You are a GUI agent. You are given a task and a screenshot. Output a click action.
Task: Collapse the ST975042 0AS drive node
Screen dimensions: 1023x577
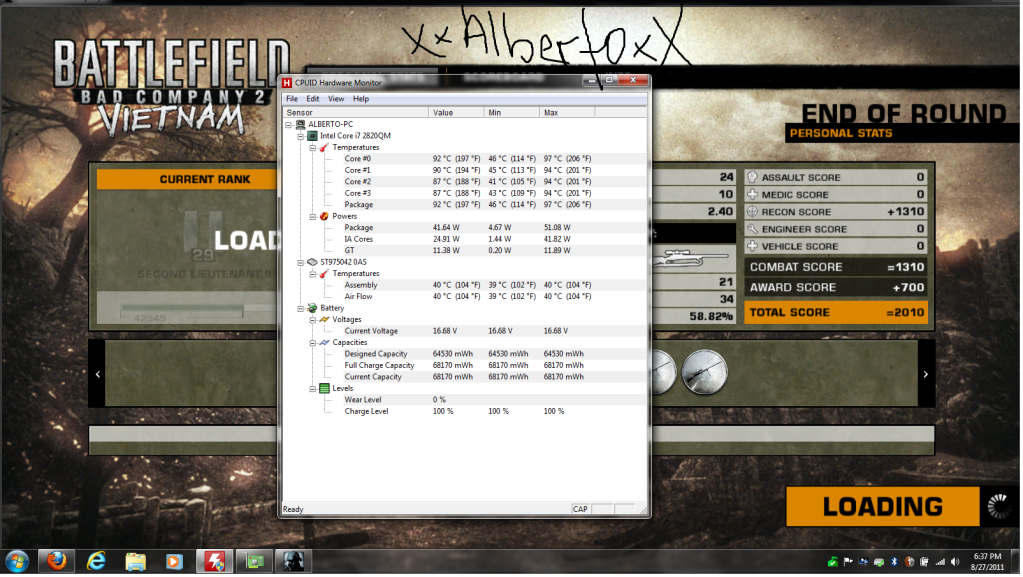point(300,262)
